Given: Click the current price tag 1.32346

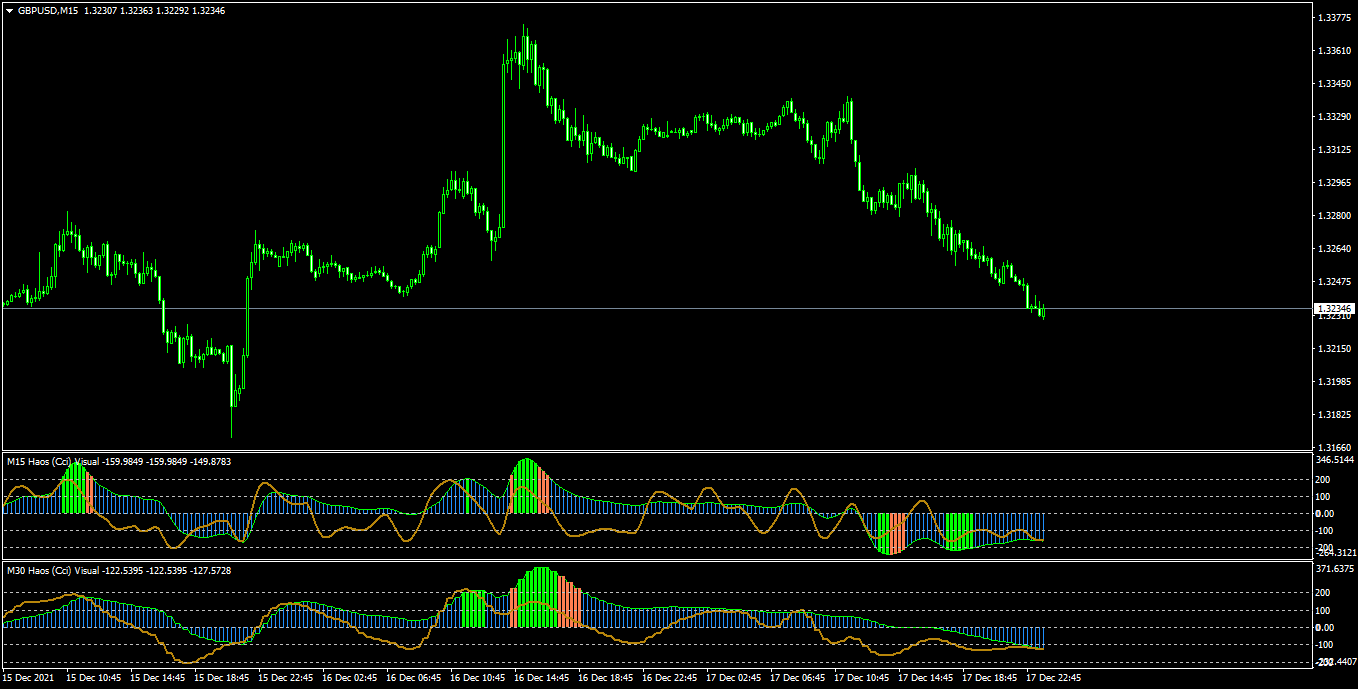Looking at the screenshot, I should point(1335,308).
